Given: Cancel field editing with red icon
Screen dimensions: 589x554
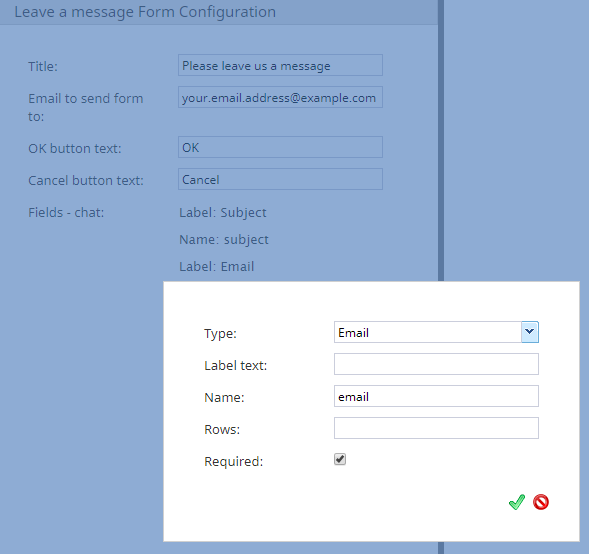Looking at the screenshot, I should (x=541, y=502).
